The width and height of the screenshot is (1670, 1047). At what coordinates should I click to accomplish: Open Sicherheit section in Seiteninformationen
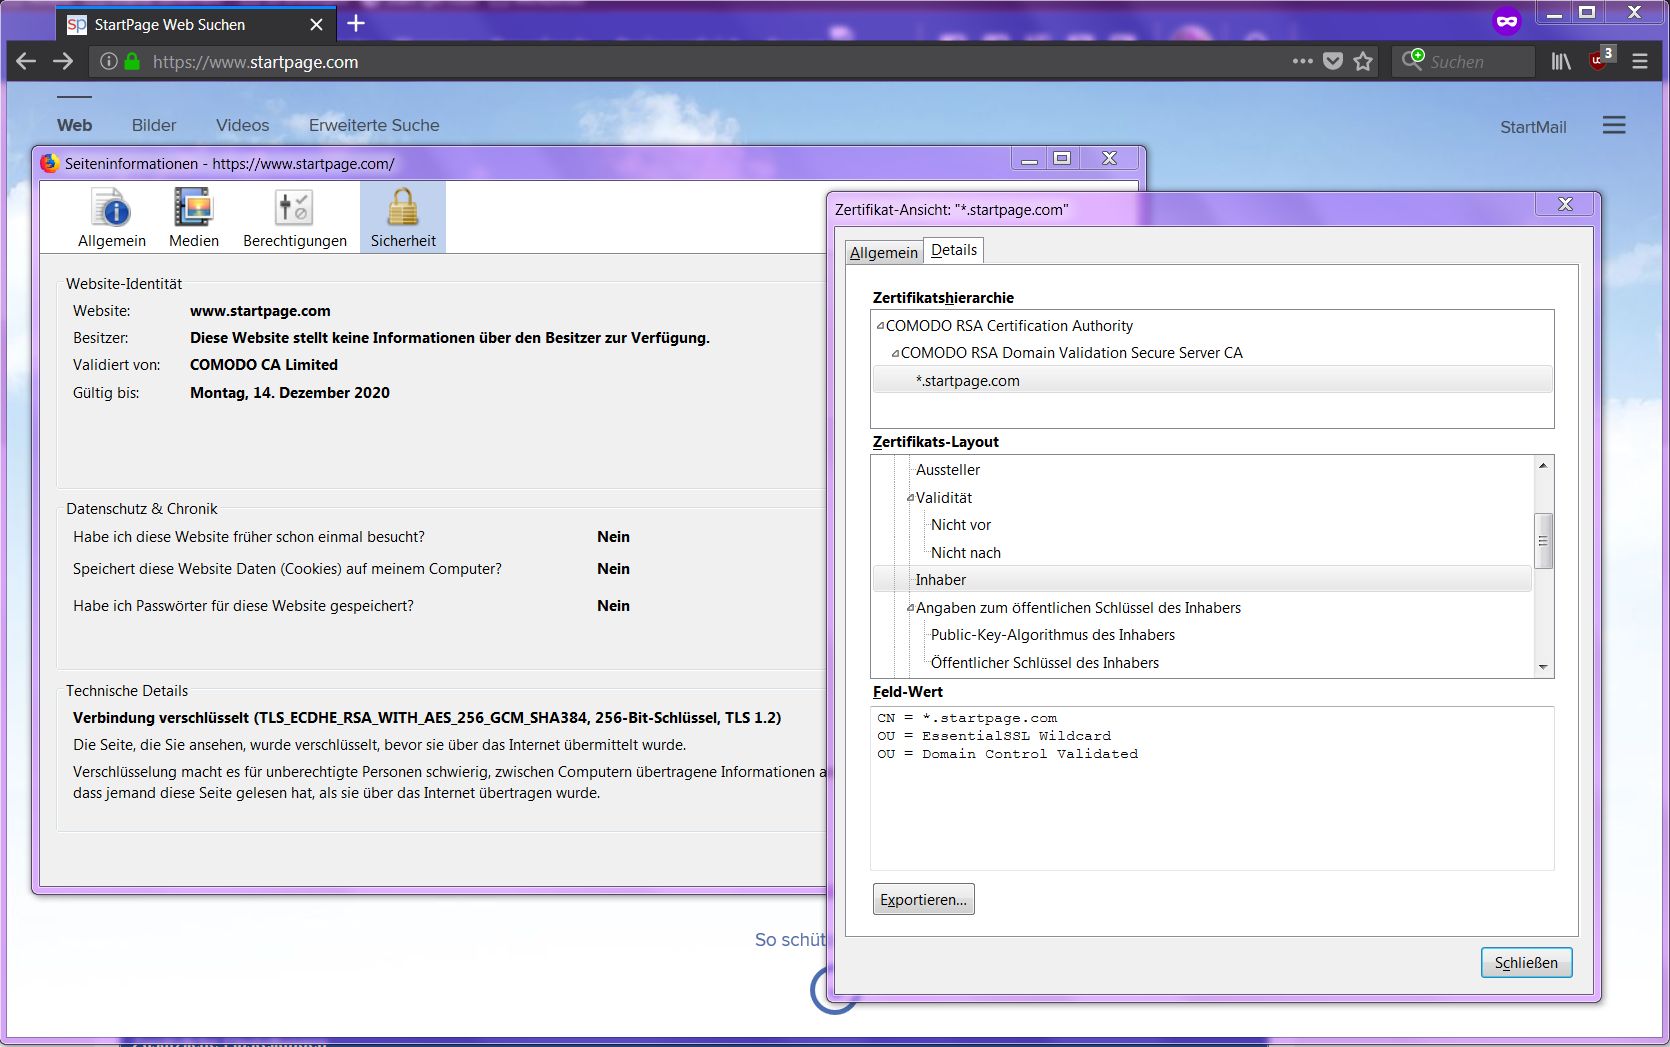pyautogui.click(x=403, y=217)
